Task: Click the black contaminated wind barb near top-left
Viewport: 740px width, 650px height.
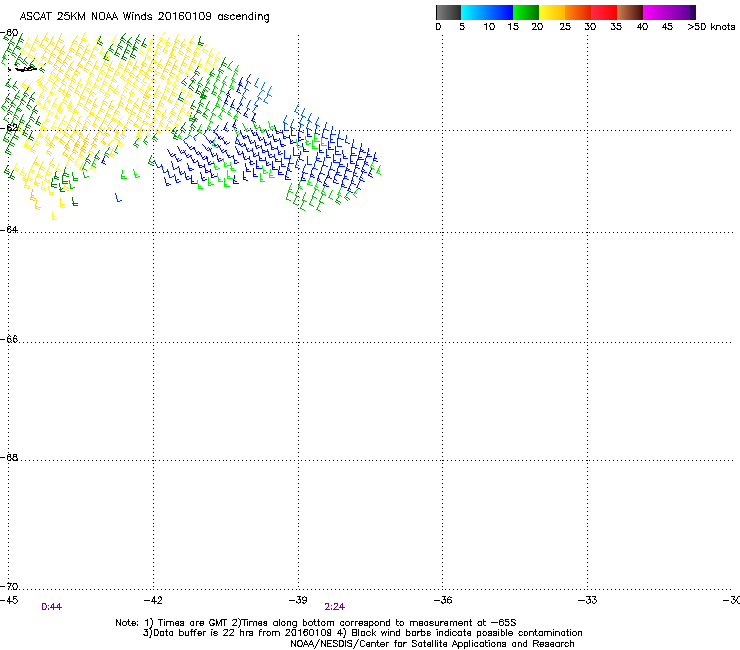Action: (24, 69)
